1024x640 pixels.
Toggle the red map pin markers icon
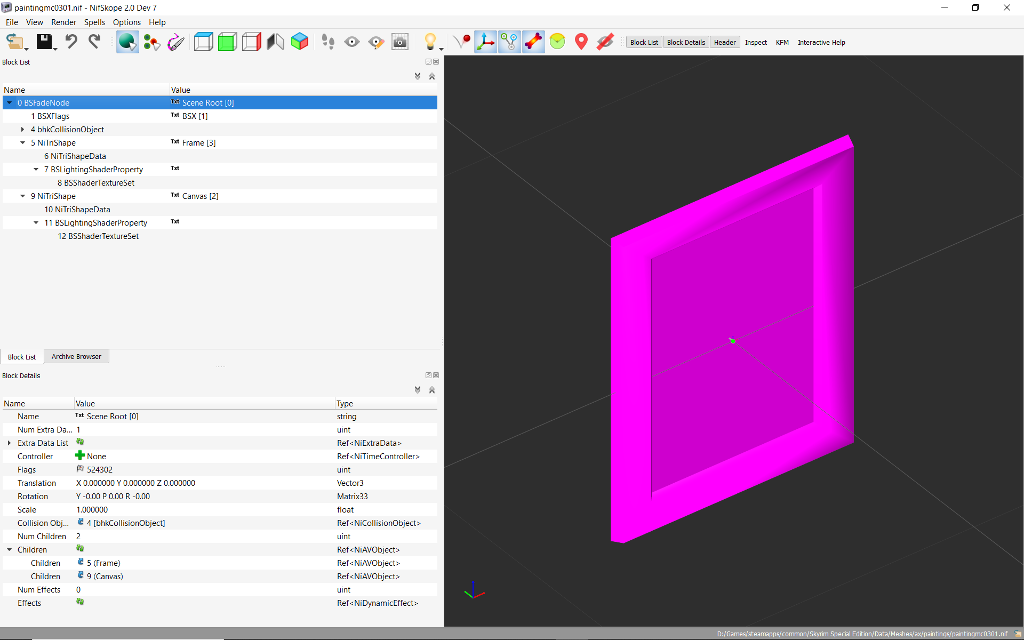coord(581,42)
